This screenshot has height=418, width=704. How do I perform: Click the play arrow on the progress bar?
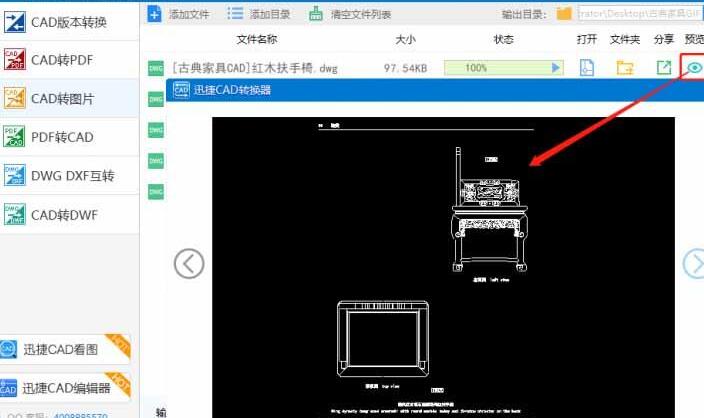point(556,68)
